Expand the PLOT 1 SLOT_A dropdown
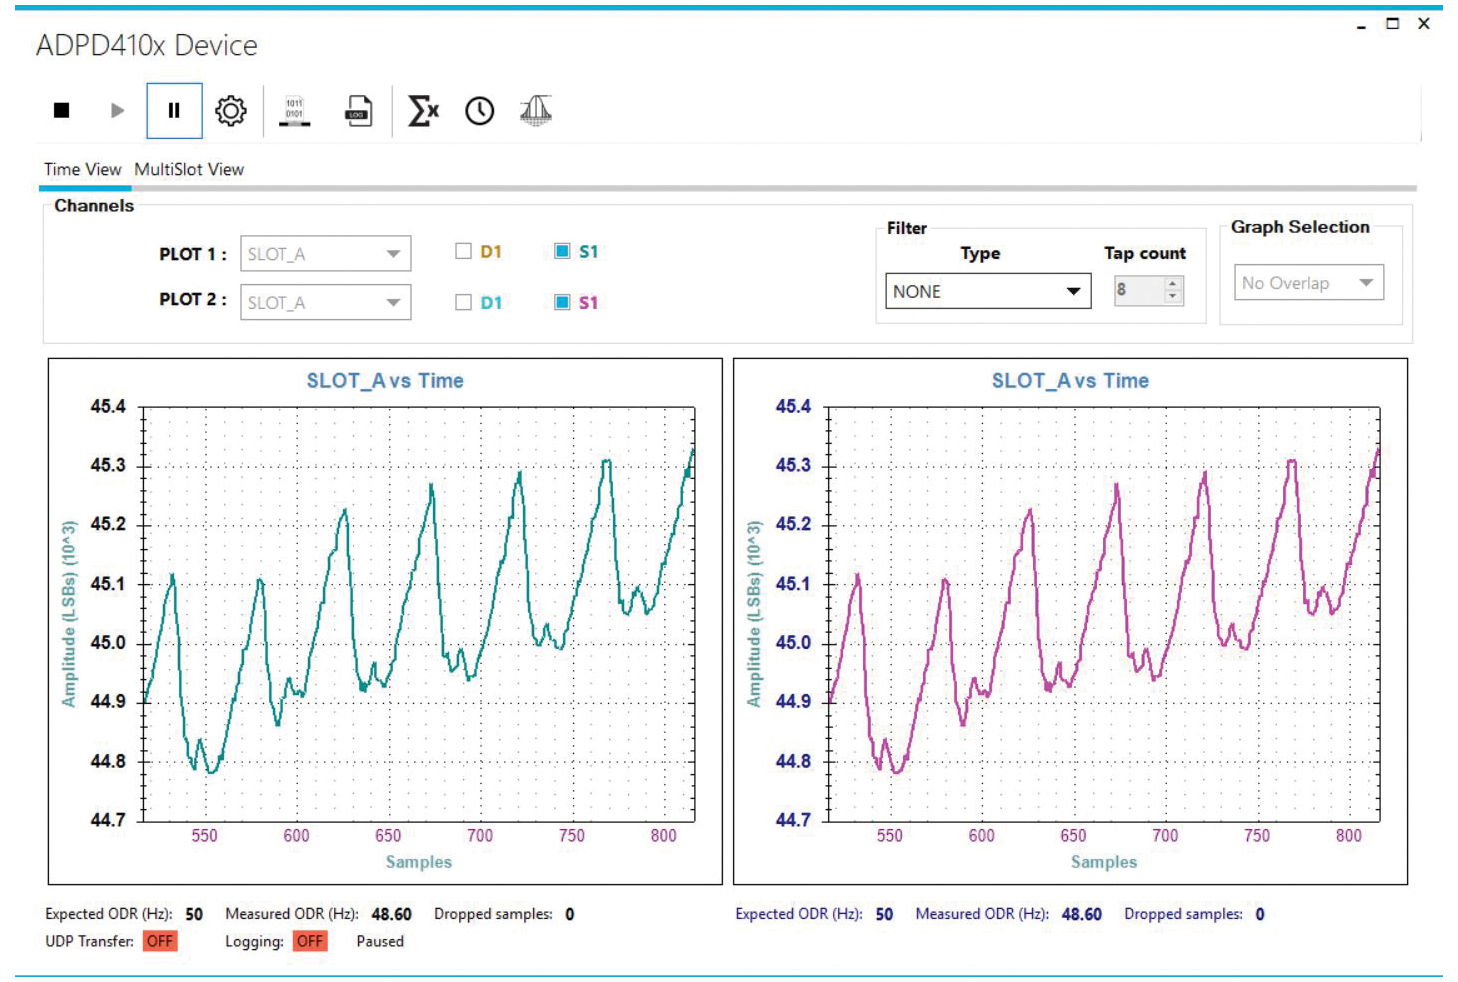1458x982 pixels. tap(325, 254)
